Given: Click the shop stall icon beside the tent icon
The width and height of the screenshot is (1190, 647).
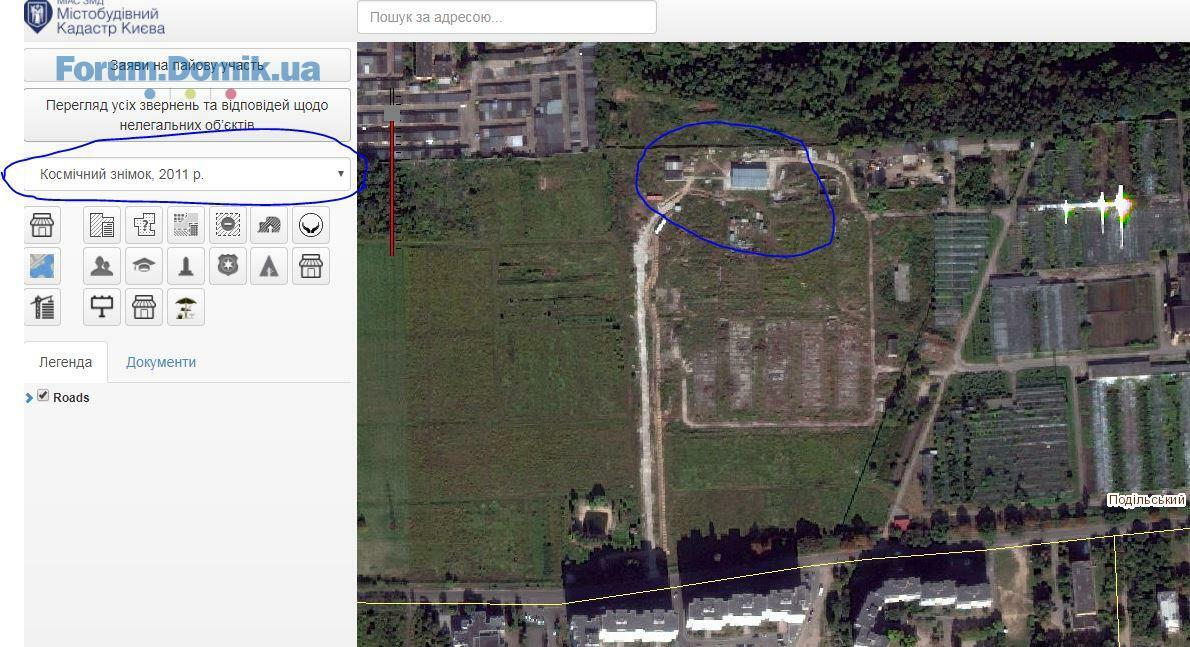Looking at the screenshot, I should pos(310,266).
